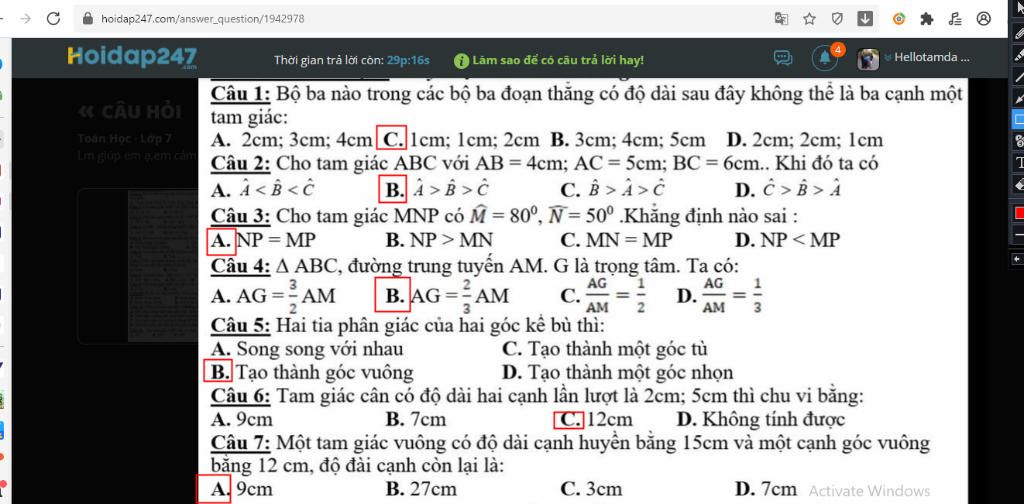Click option 'A. AG = 3/2 AM' in Câu 4
Viewport: 1024px width, 504px height.
pyautogui.click(x=274, y=295)
